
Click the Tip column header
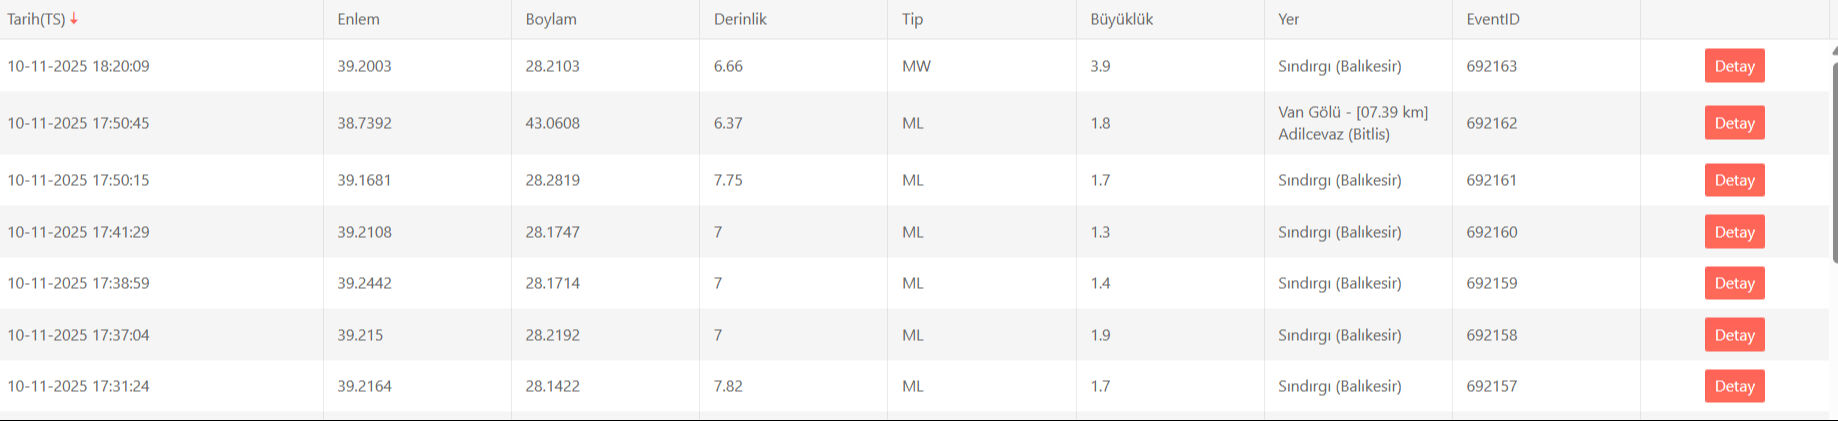point(912,19)
